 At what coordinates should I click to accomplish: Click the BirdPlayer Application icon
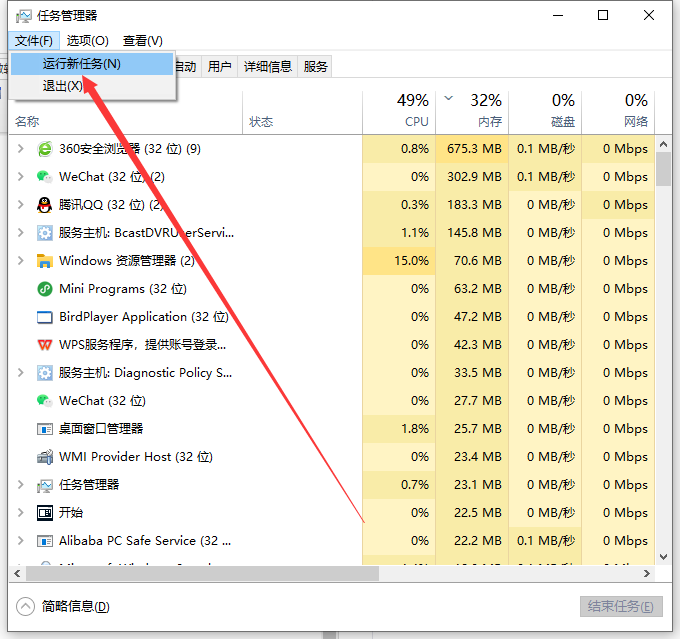pos(44,317)
